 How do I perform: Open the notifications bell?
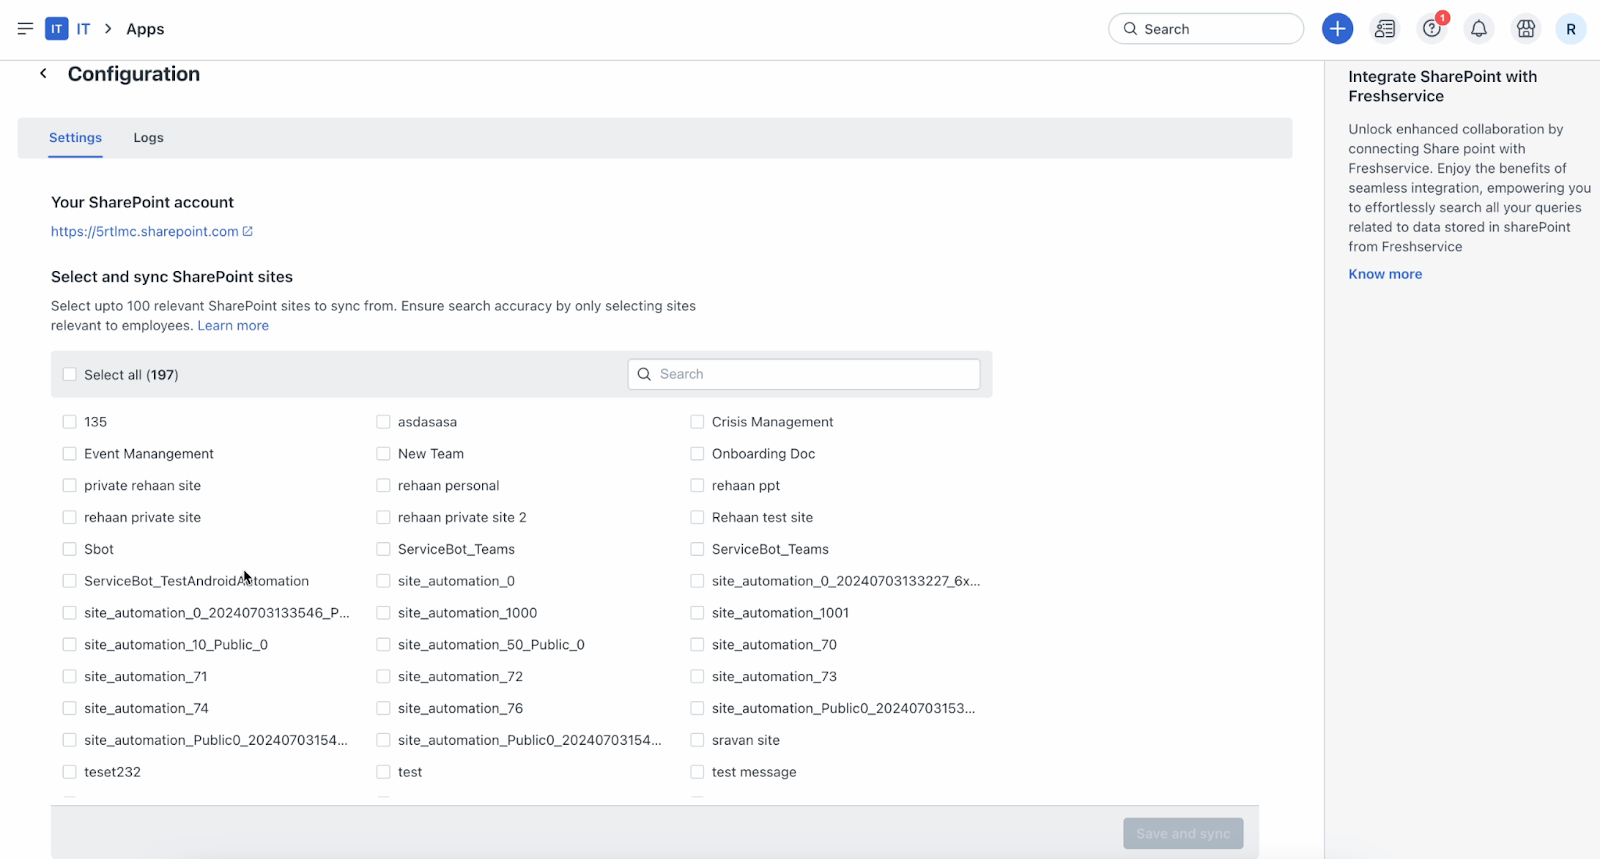(1479, 29)
